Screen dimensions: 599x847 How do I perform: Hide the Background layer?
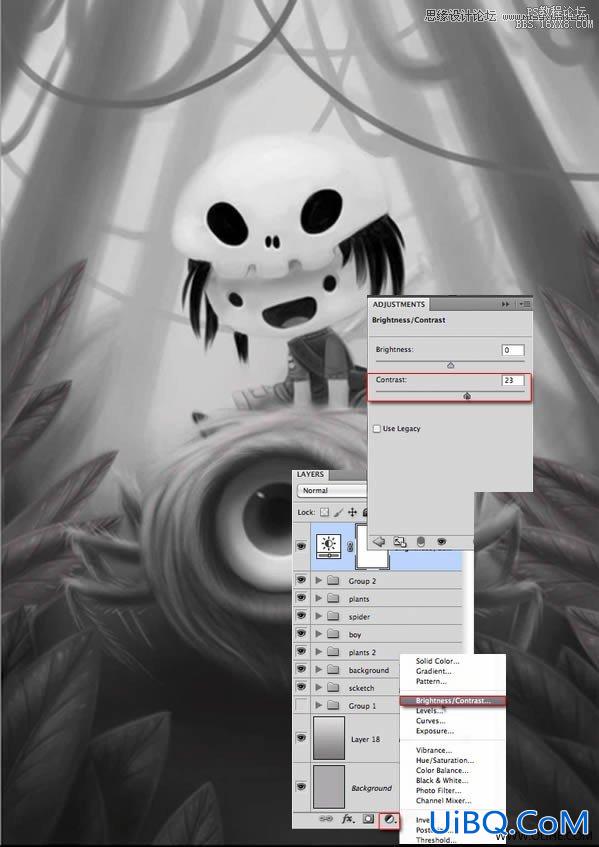301,787
